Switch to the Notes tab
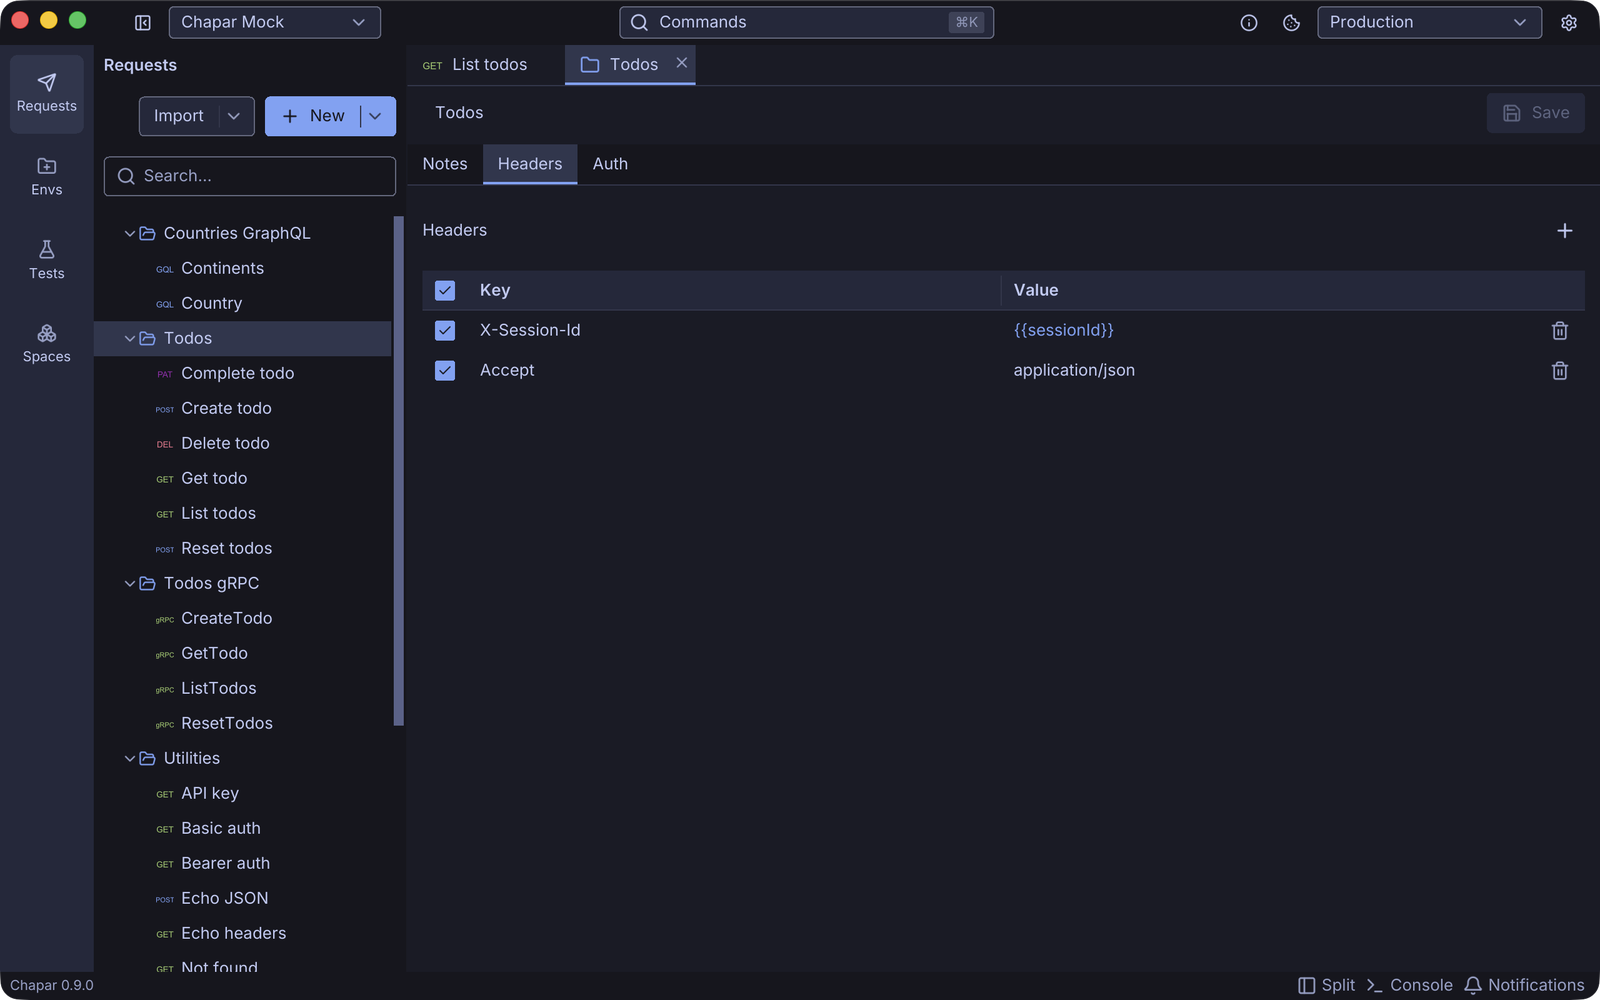Viewport: 1600px width, 1000px height. click(445, 164)
